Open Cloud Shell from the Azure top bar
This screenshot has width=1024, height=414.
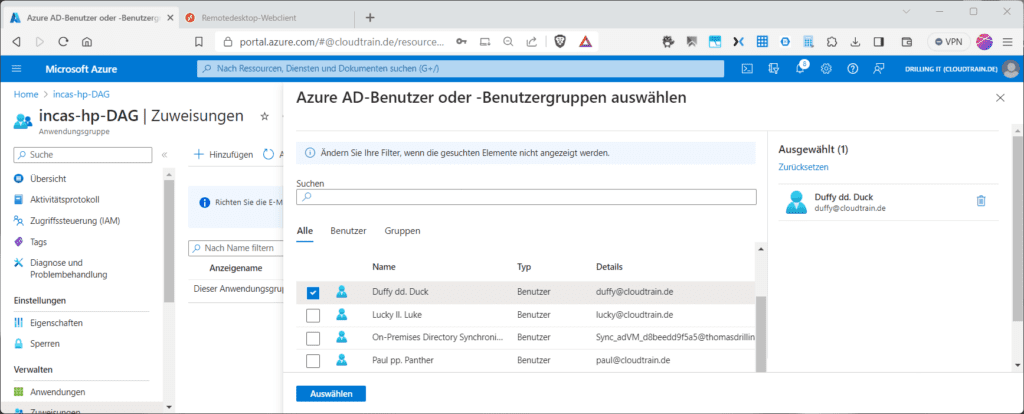[748, 69]
